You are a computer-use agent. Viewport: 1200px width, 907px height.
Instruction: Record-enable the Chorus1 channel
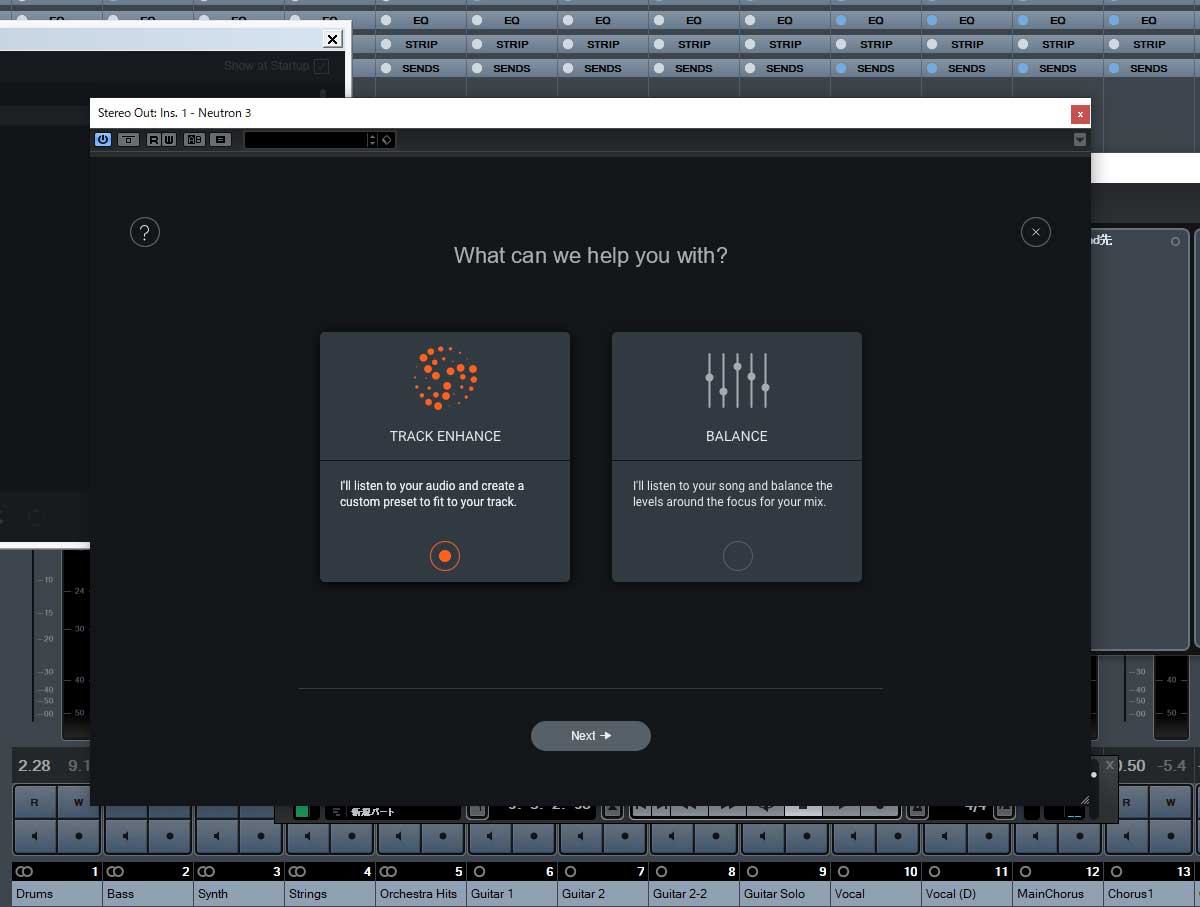pyautogui.click(x=1170, y=836)
